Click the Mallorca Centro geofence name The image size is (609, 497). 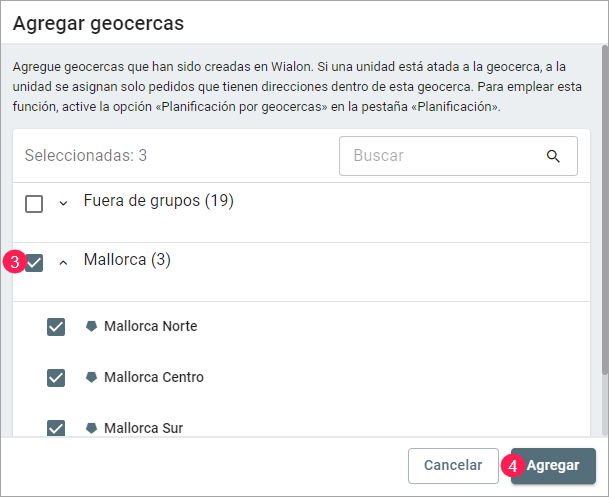[x=153, y=377]
